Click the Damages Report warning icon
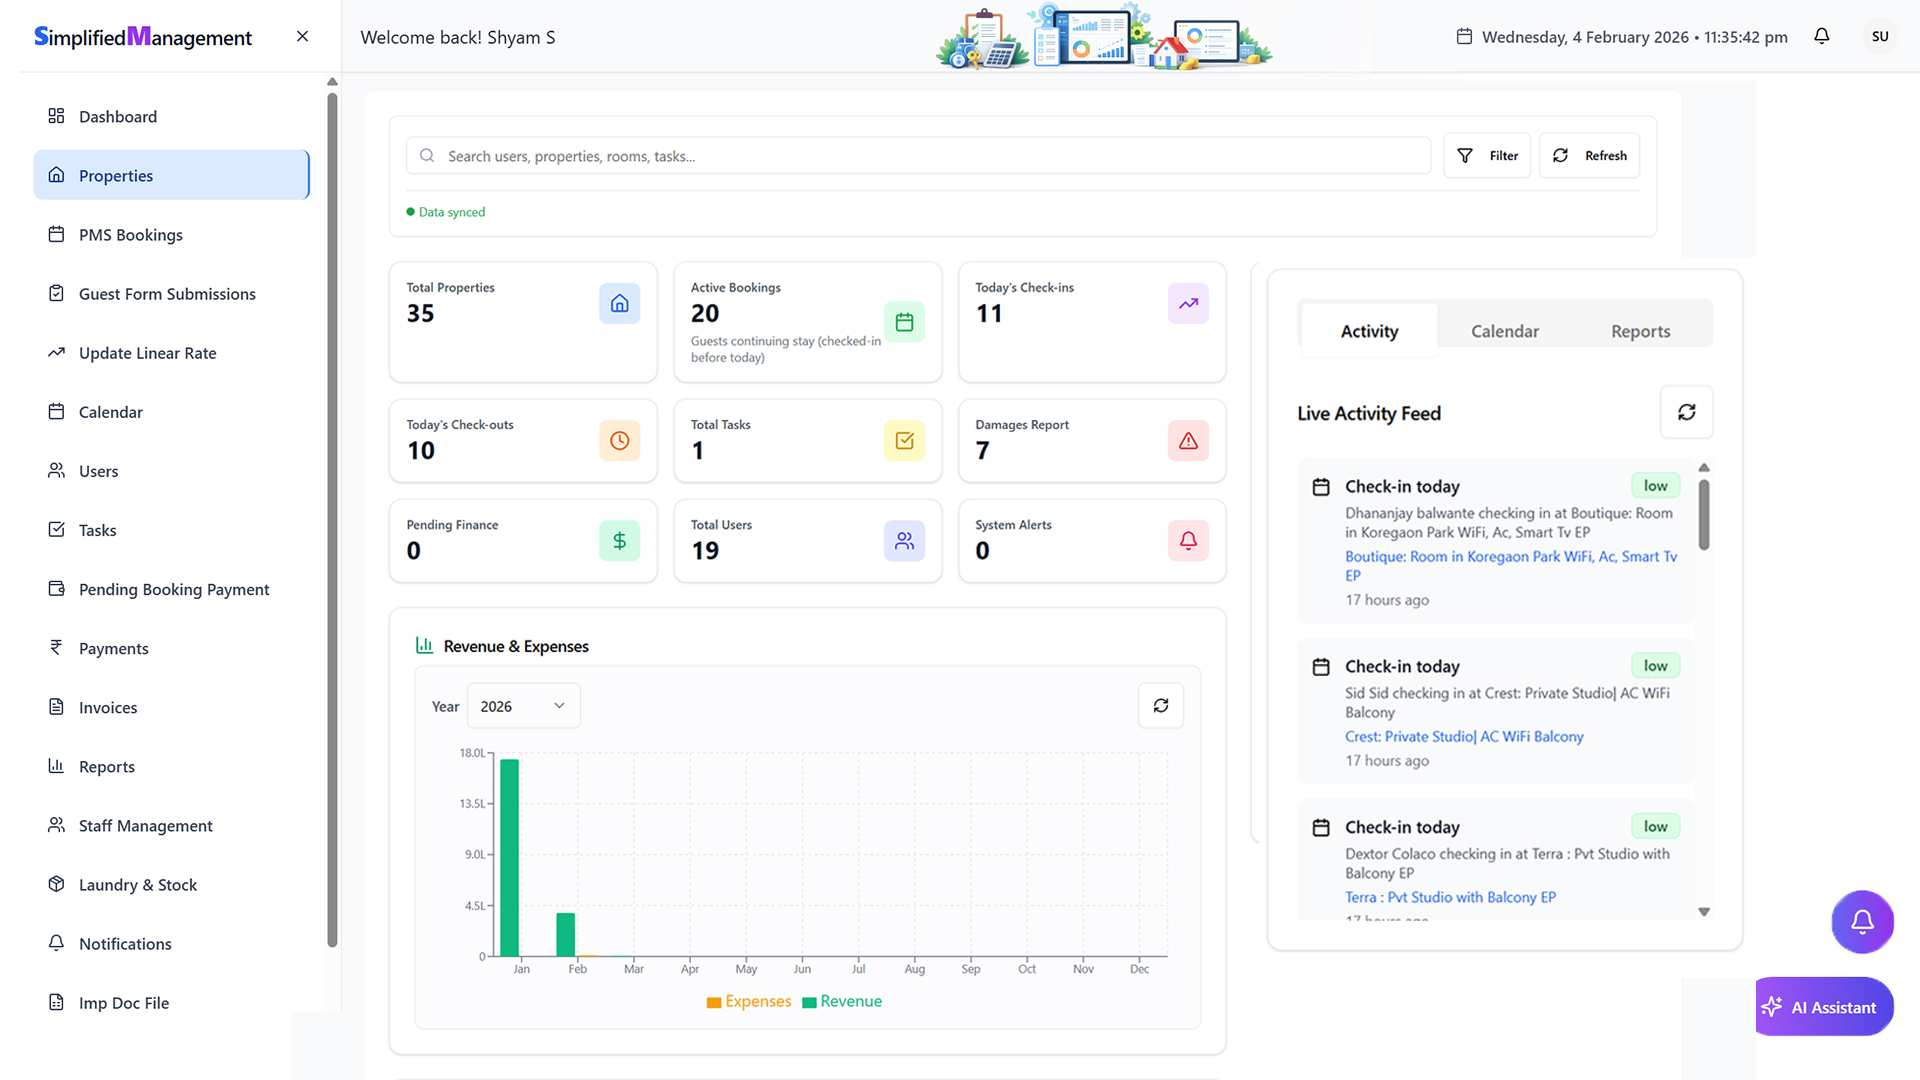Image resolution: width=1920 pixels, height=1080 pixels. point(1188,441)
